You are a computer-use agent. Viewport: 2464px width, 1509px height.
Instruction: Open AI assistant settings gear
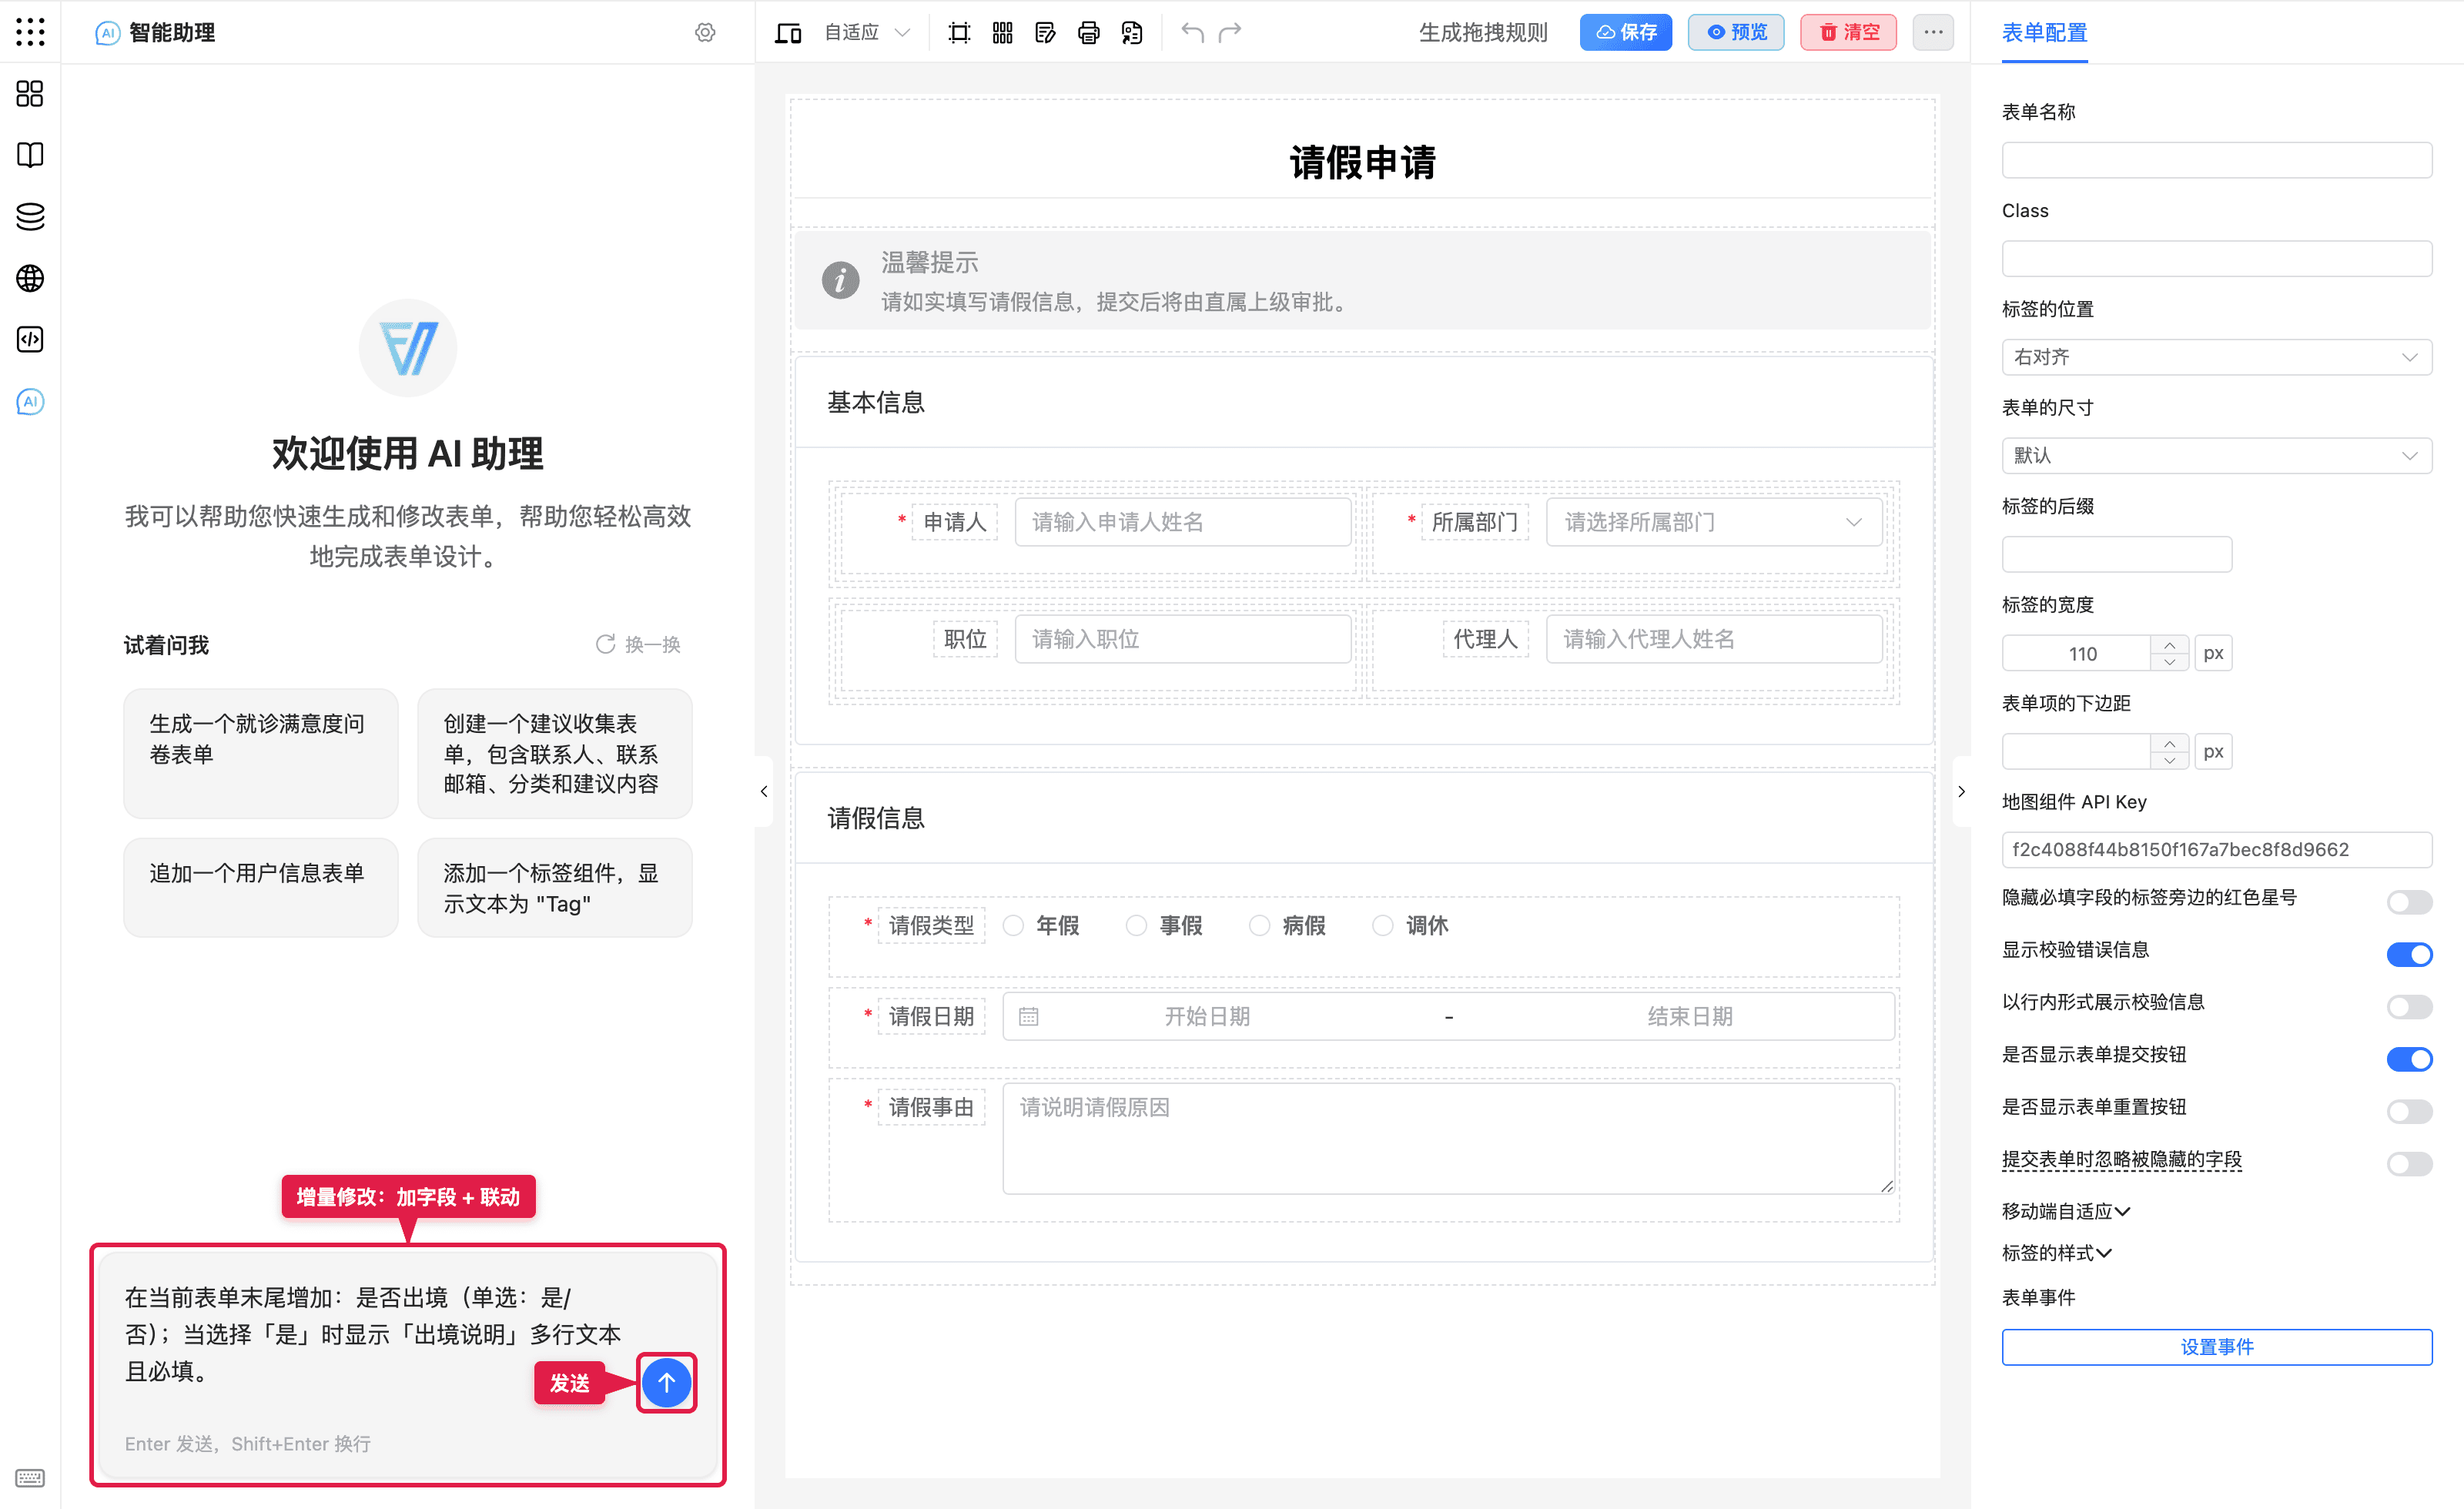[x=705, y=32]
